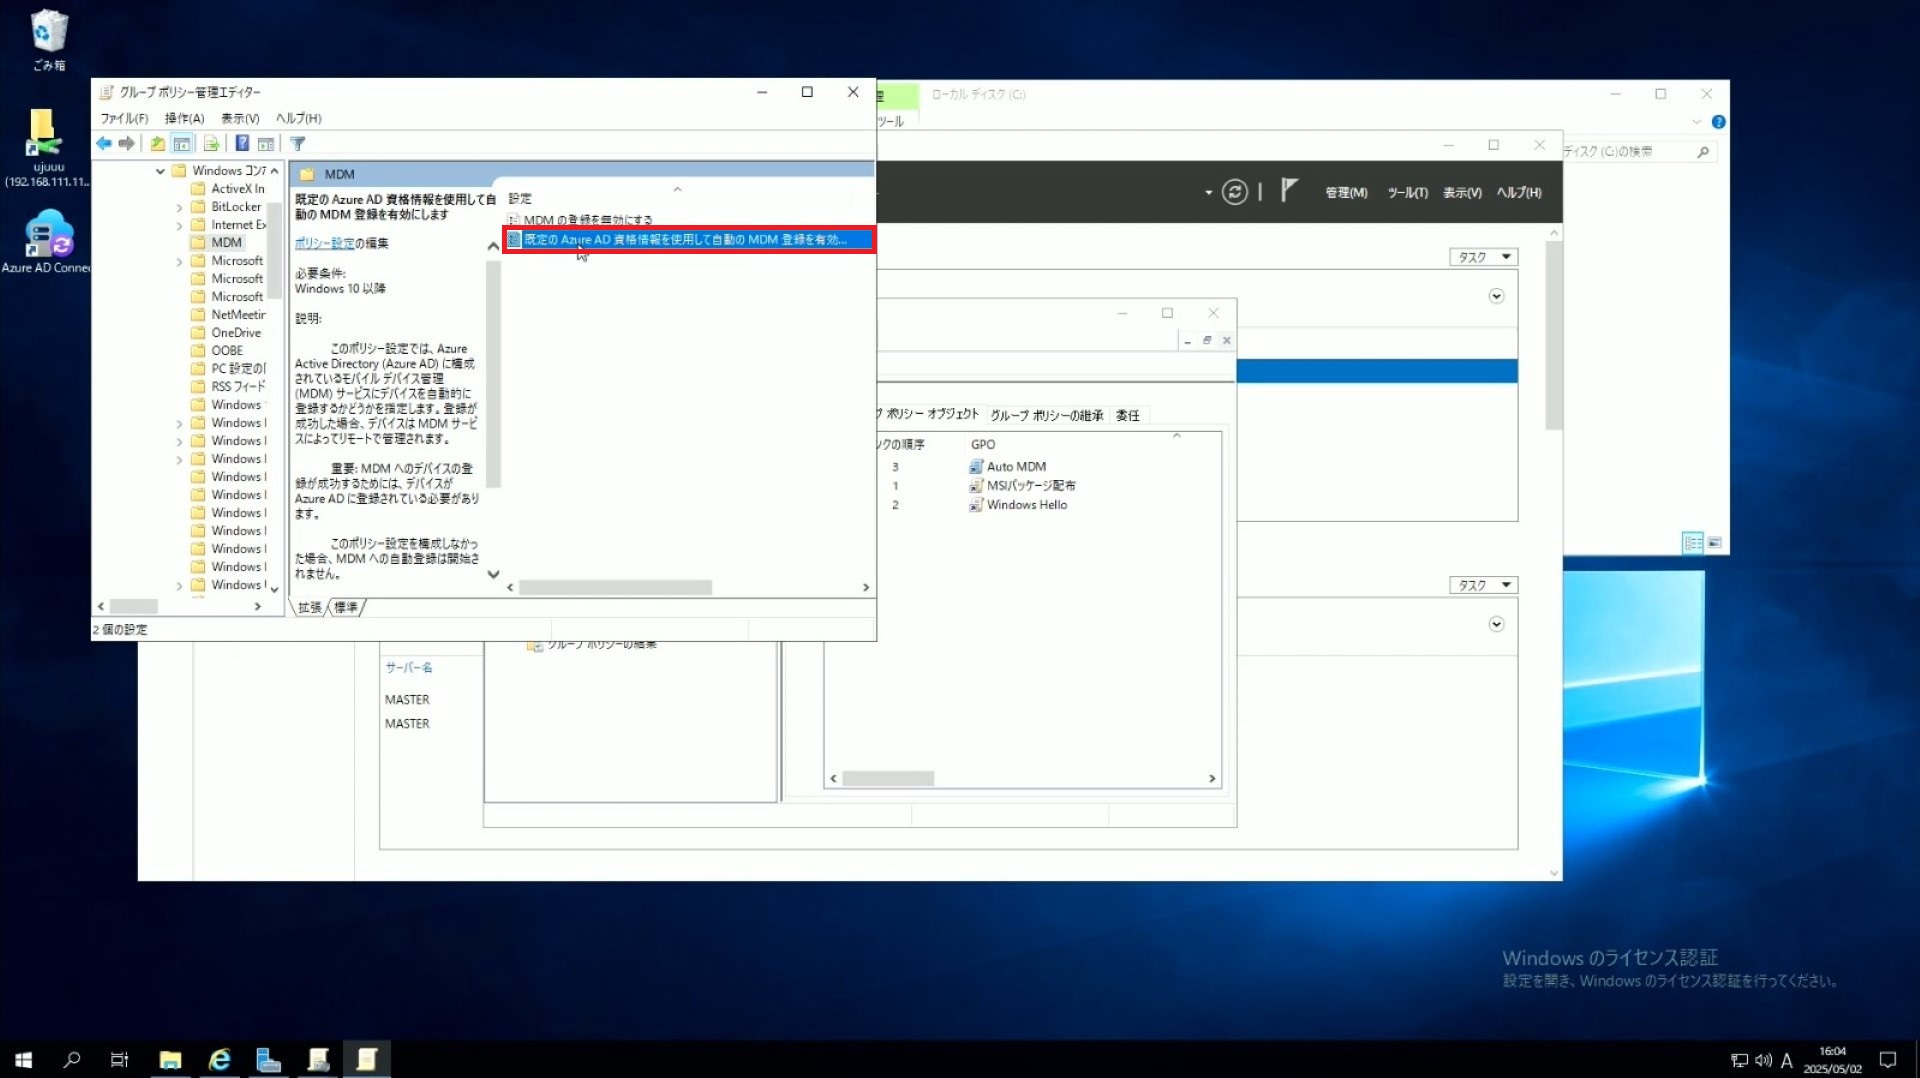This screenshot has height=1078, width=1920.
Task: Open the 操作(A) menu
Action: 184,118
